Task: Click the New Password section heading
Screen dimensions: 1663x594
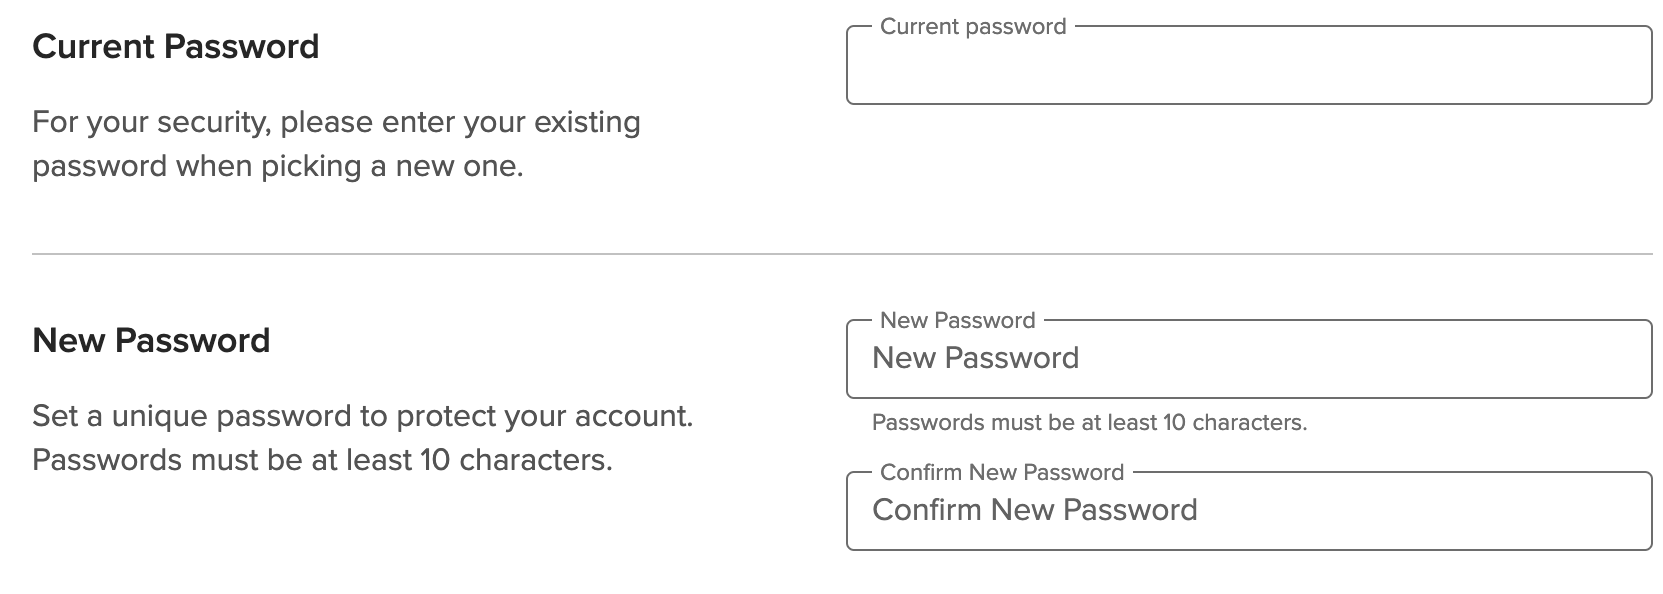Action: coord(151,340)
